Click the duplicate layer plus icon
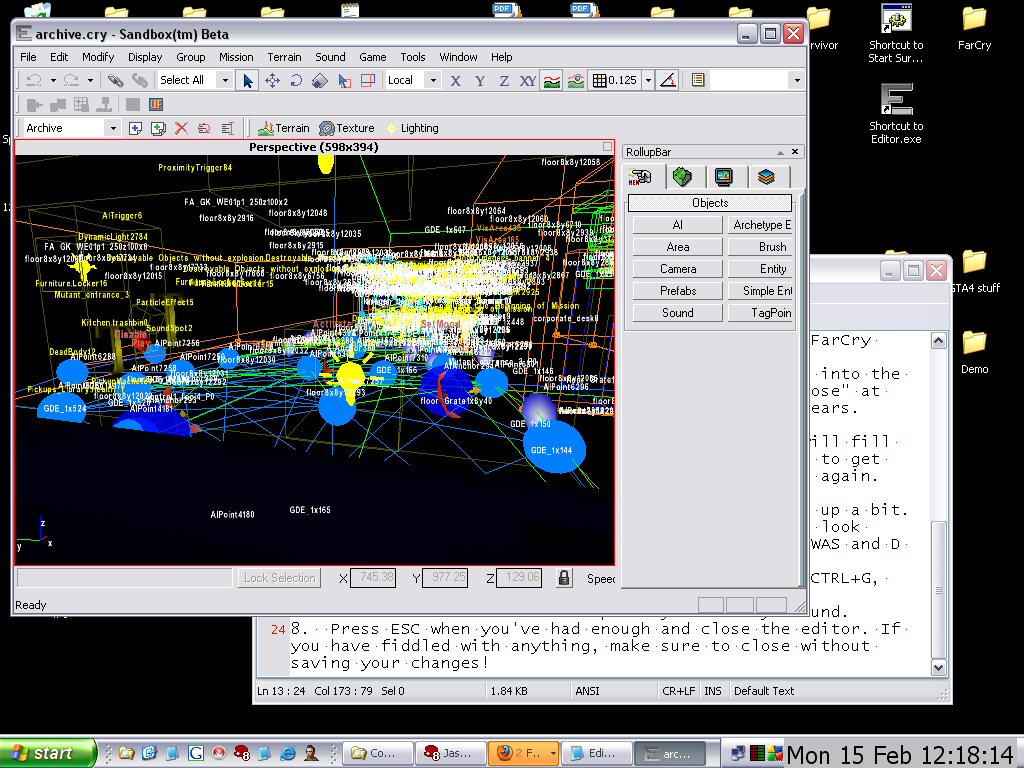Screen dimensions: 1024x768 tap(158, 129)
